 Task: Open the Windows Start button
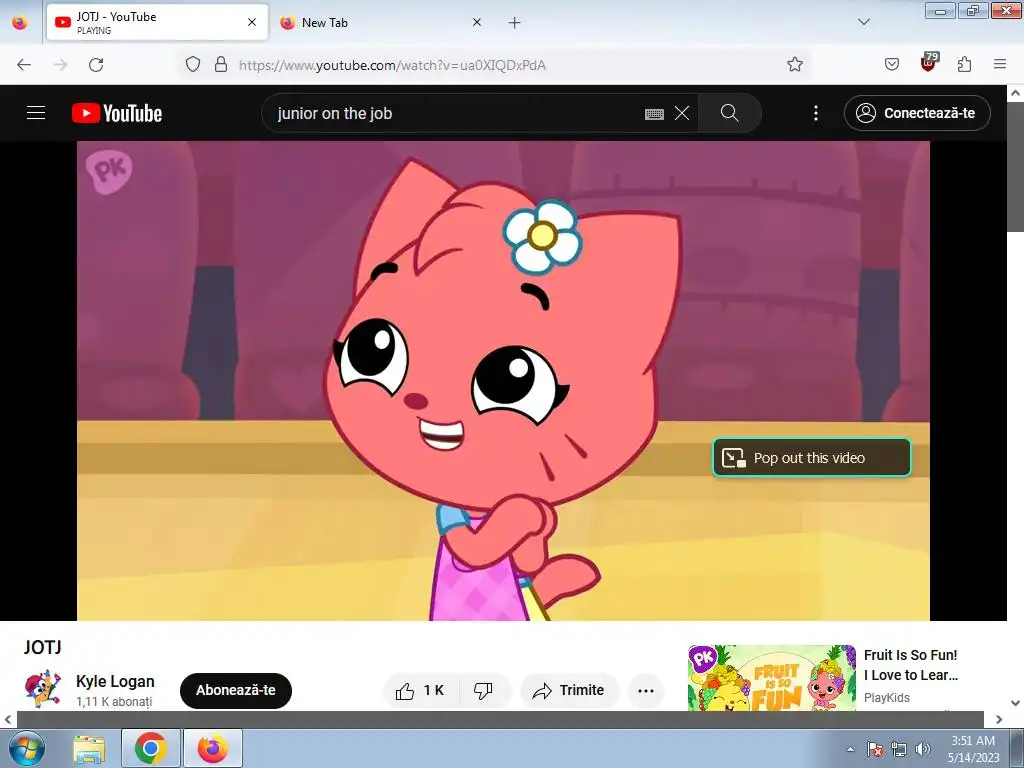pos(26,748)
